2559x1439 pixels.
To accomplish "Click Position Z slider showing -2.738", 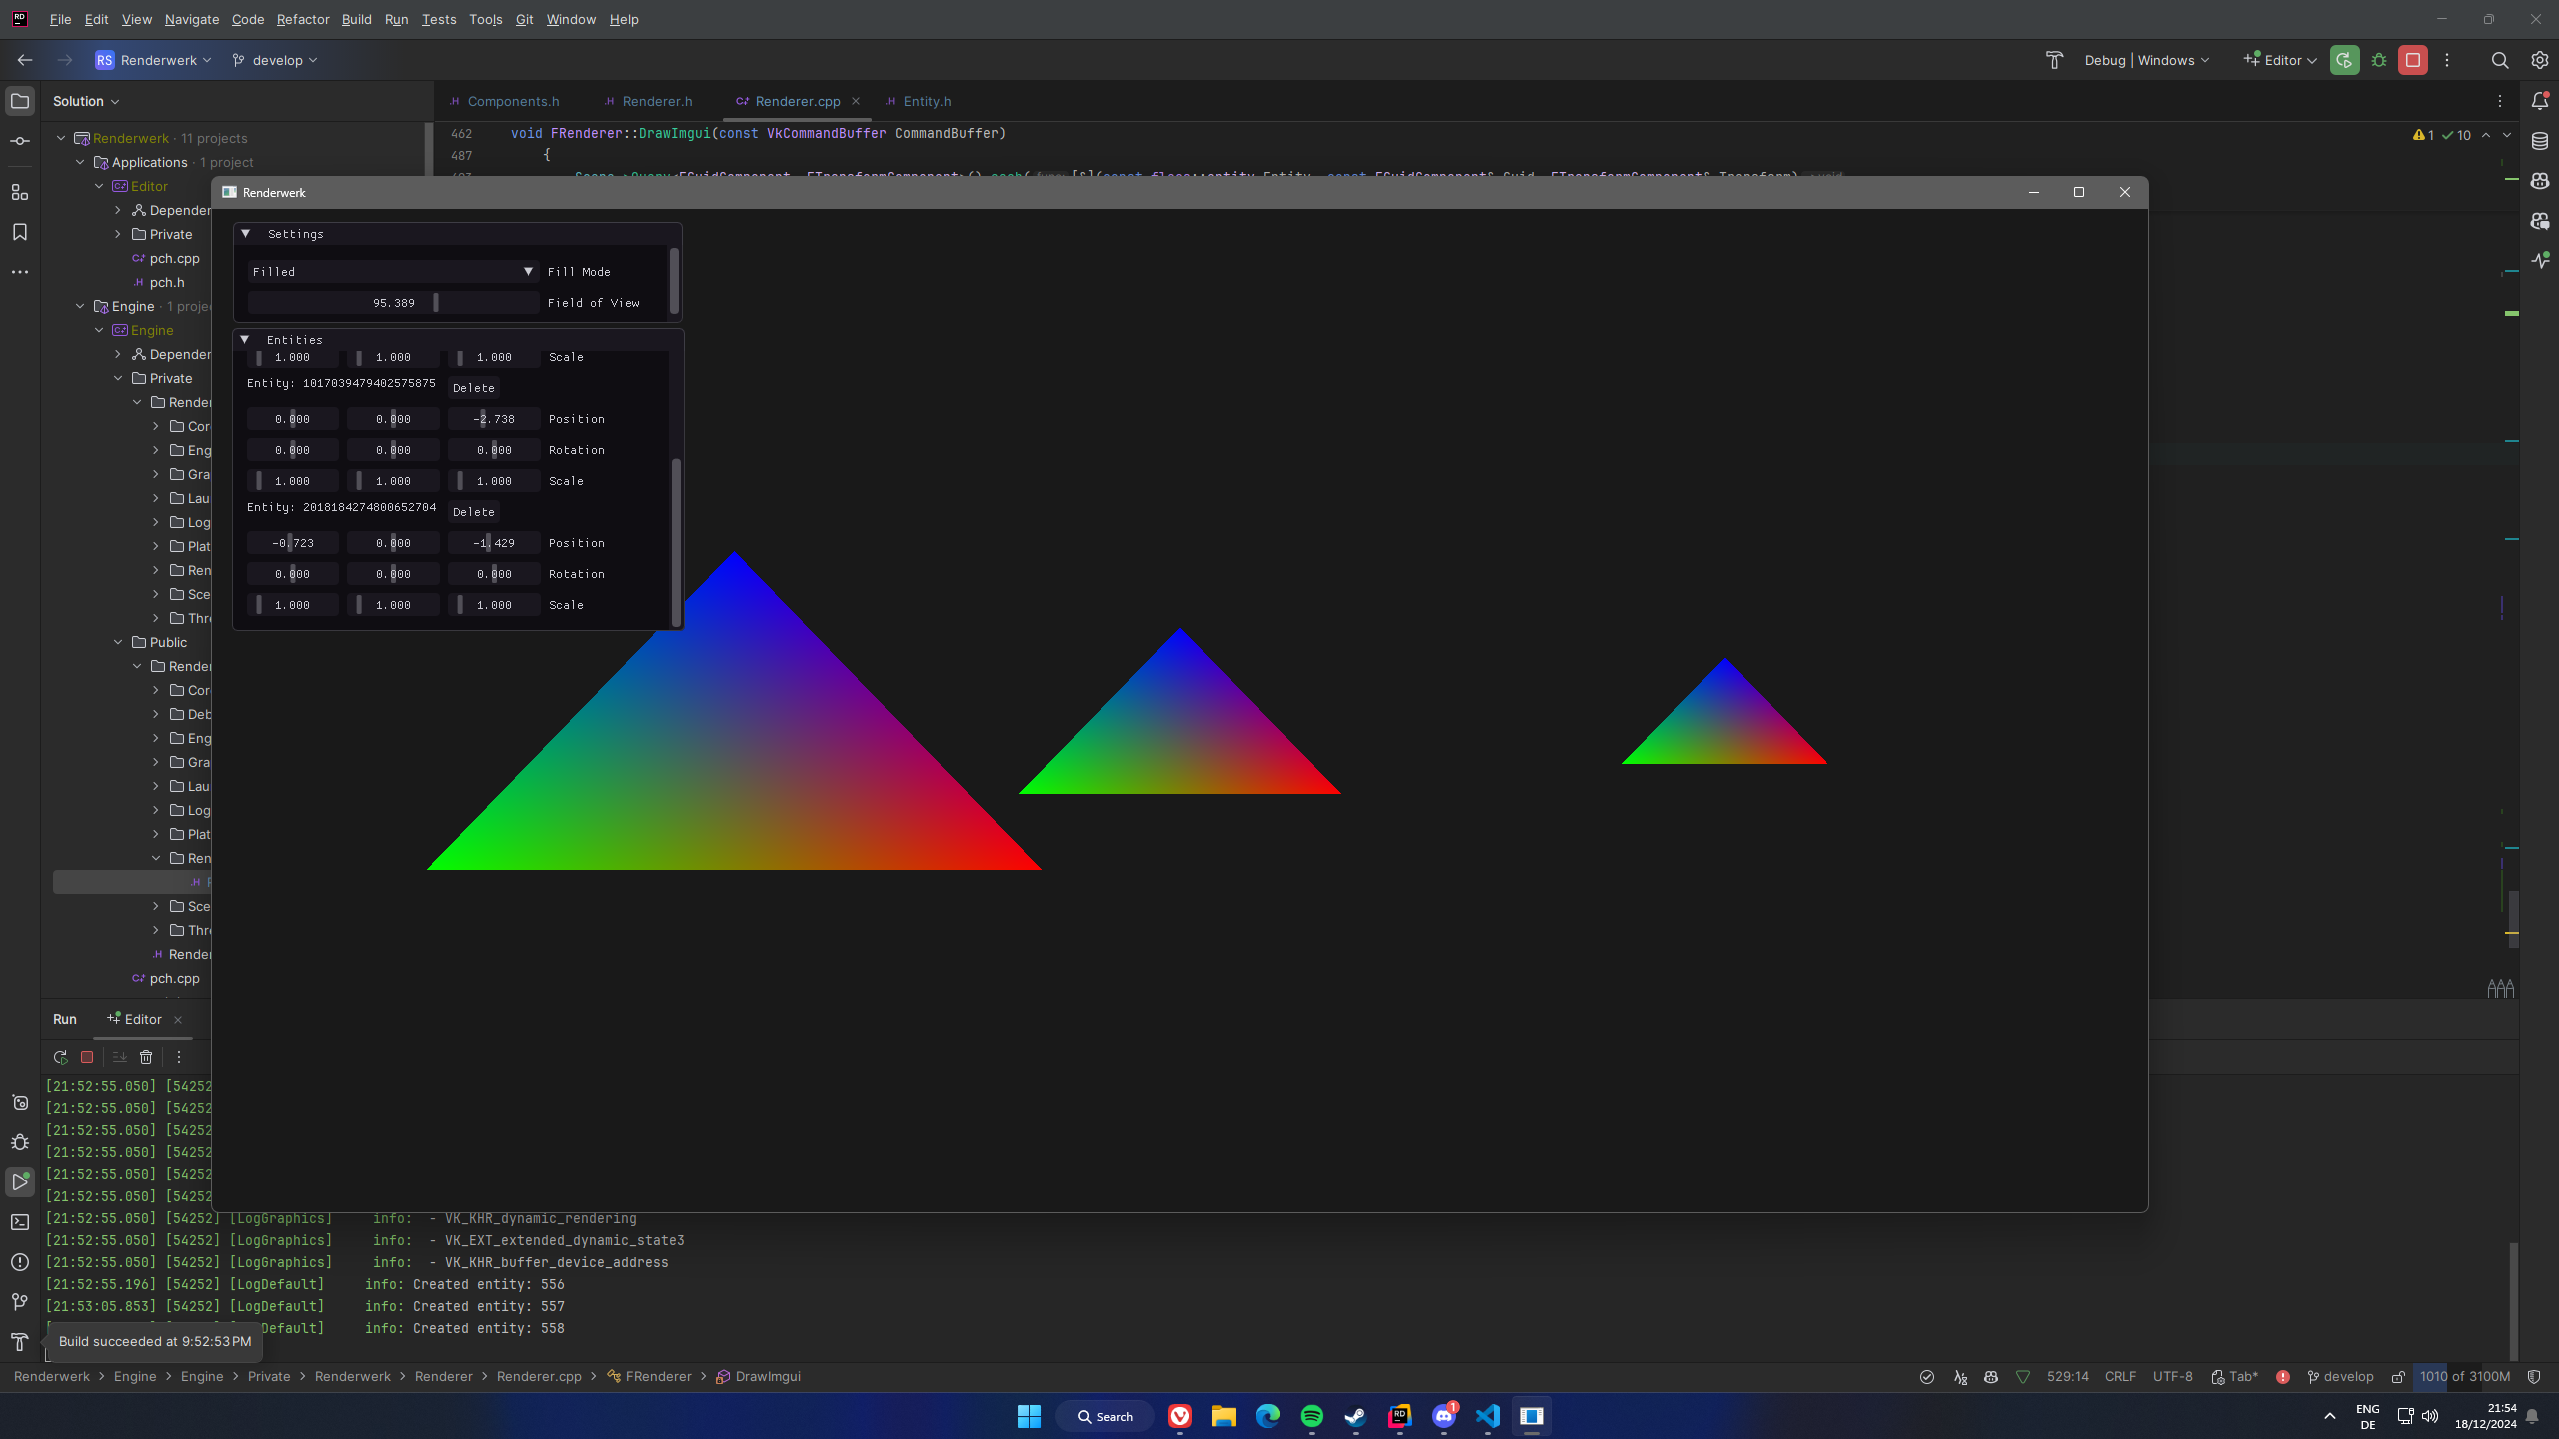I will pos(494,419).
